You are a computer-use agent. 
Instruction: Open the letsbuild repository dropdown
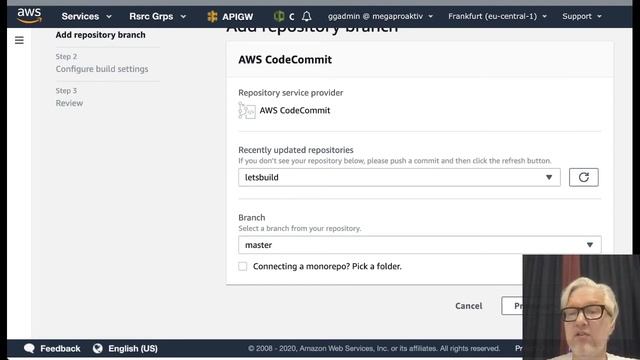[x=399, y=177]
